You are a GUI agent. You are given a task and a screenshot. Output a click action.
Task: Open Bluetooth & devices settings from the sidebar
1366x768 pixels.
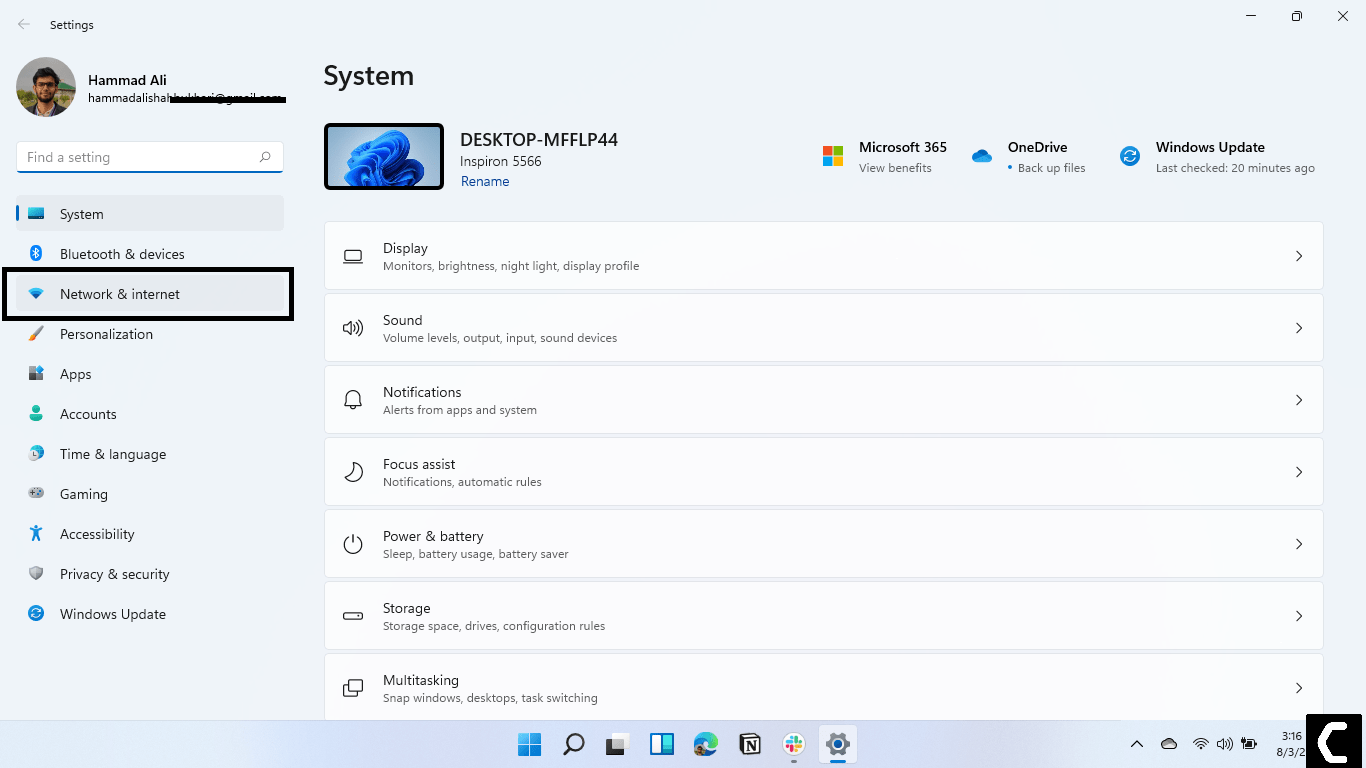(121, 253)
